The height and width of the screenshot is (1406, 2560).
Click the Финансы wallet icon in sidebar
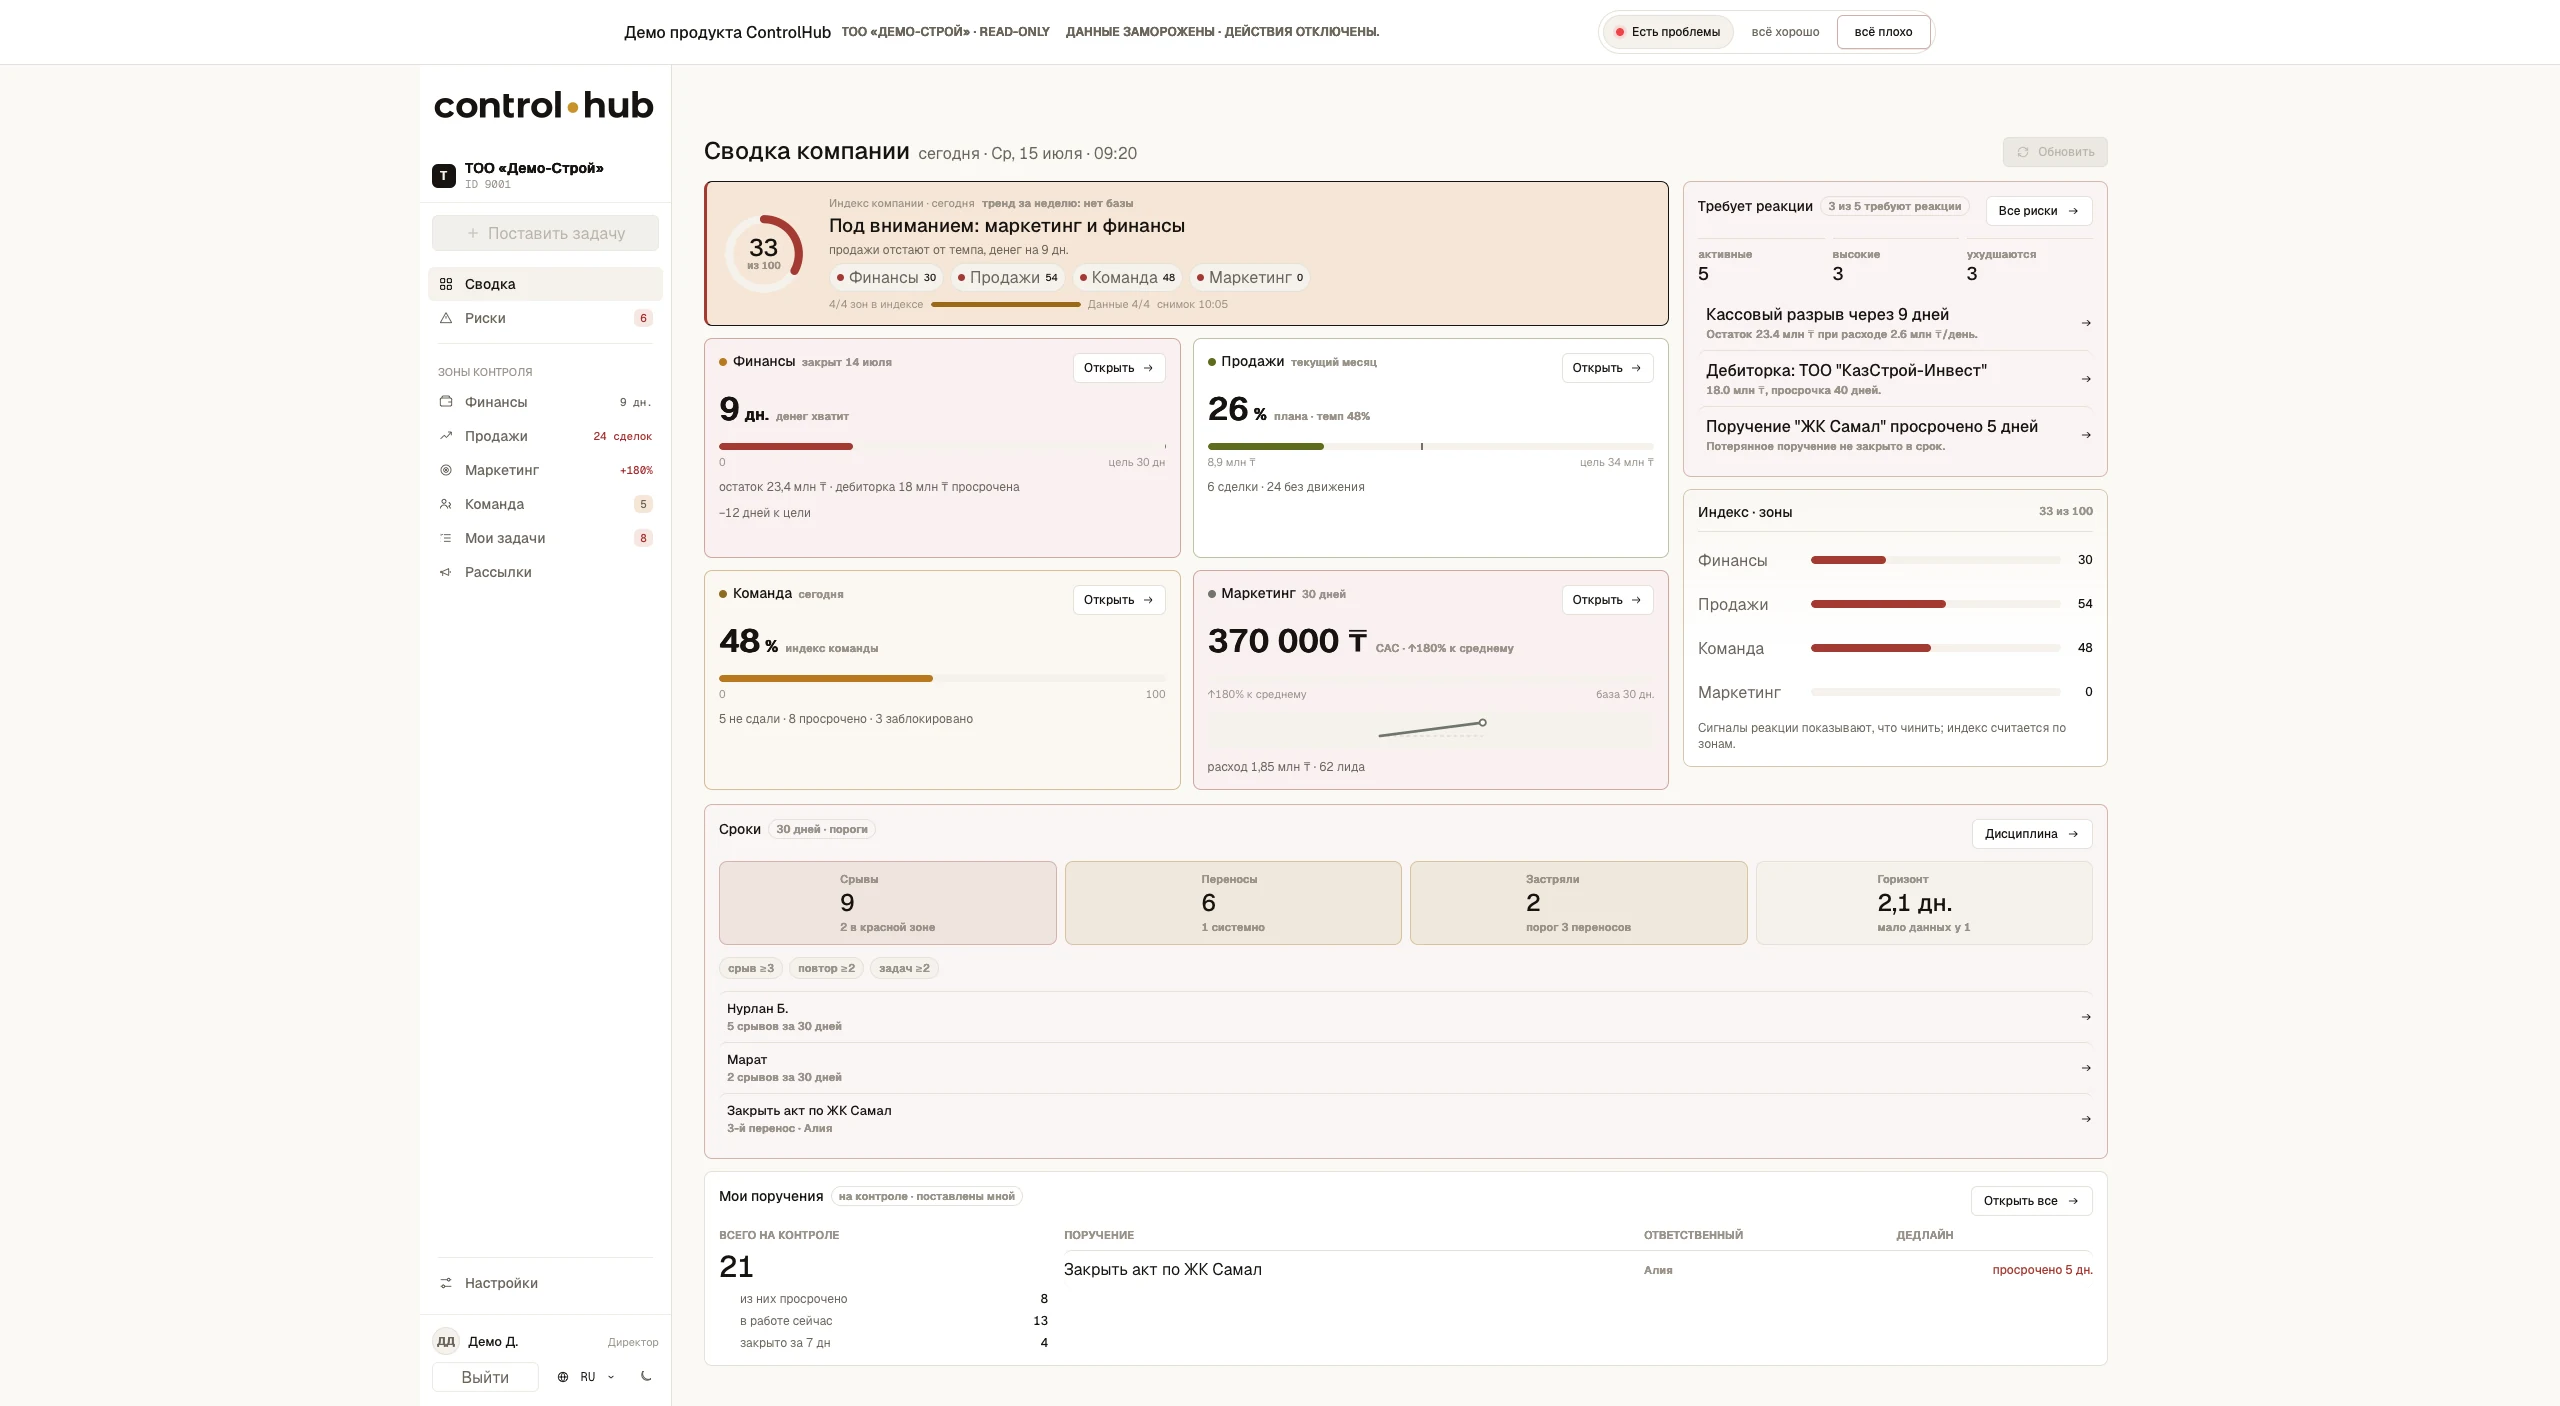click(446, 402)
